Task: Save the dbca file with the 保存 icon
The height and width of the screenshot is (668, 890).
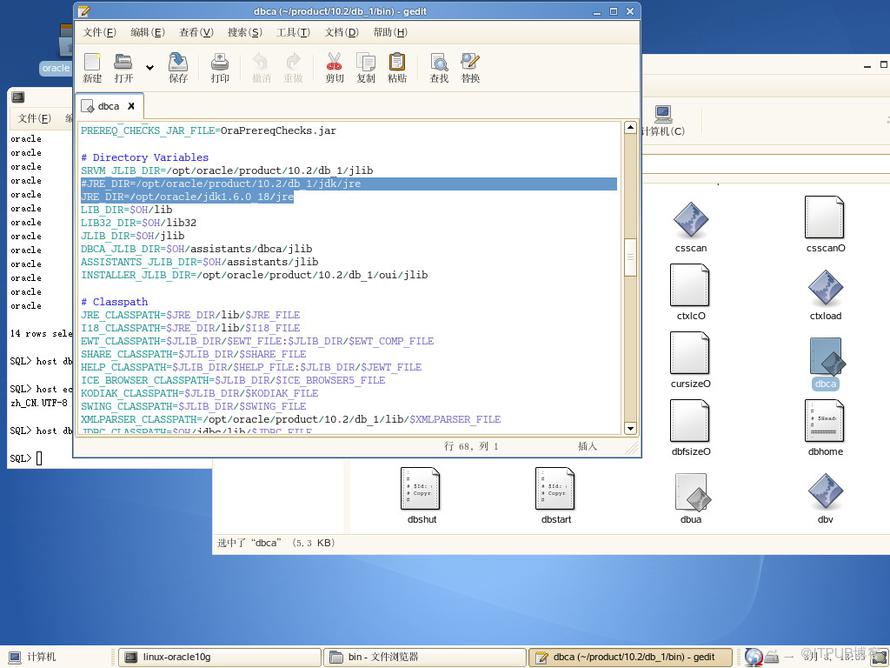Action: point(178,68)
